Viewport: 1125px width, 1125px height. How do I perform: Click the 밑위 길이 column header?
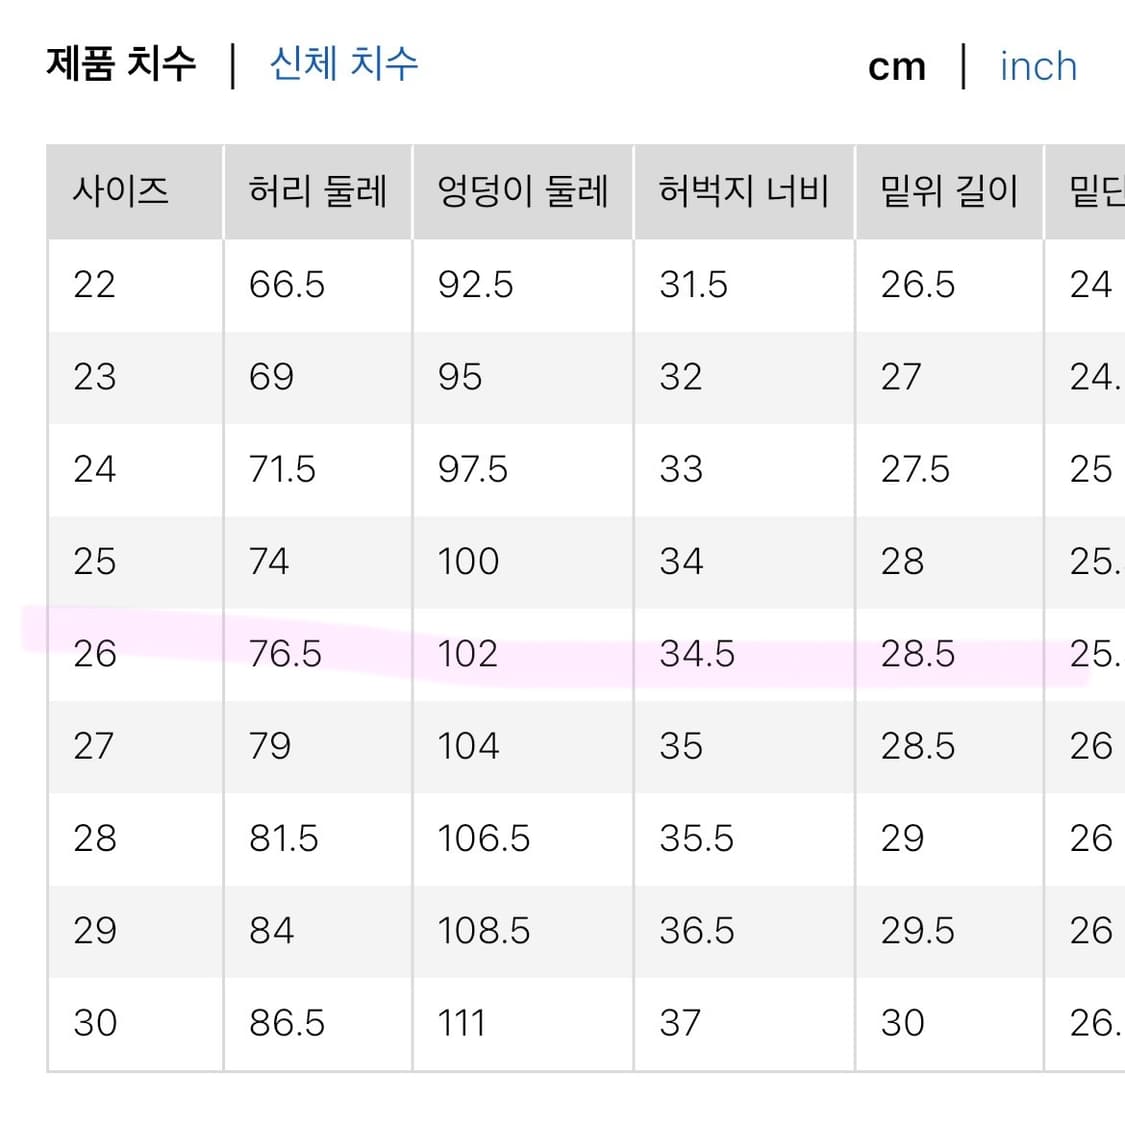[948, 190]
